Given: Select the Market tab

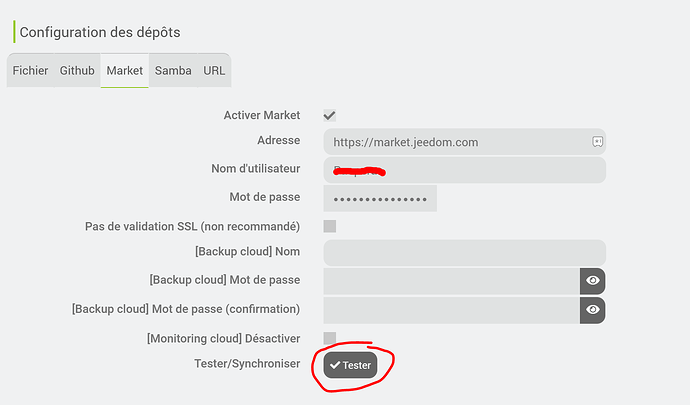Looking at the screenshot, I should coord(125,71).
